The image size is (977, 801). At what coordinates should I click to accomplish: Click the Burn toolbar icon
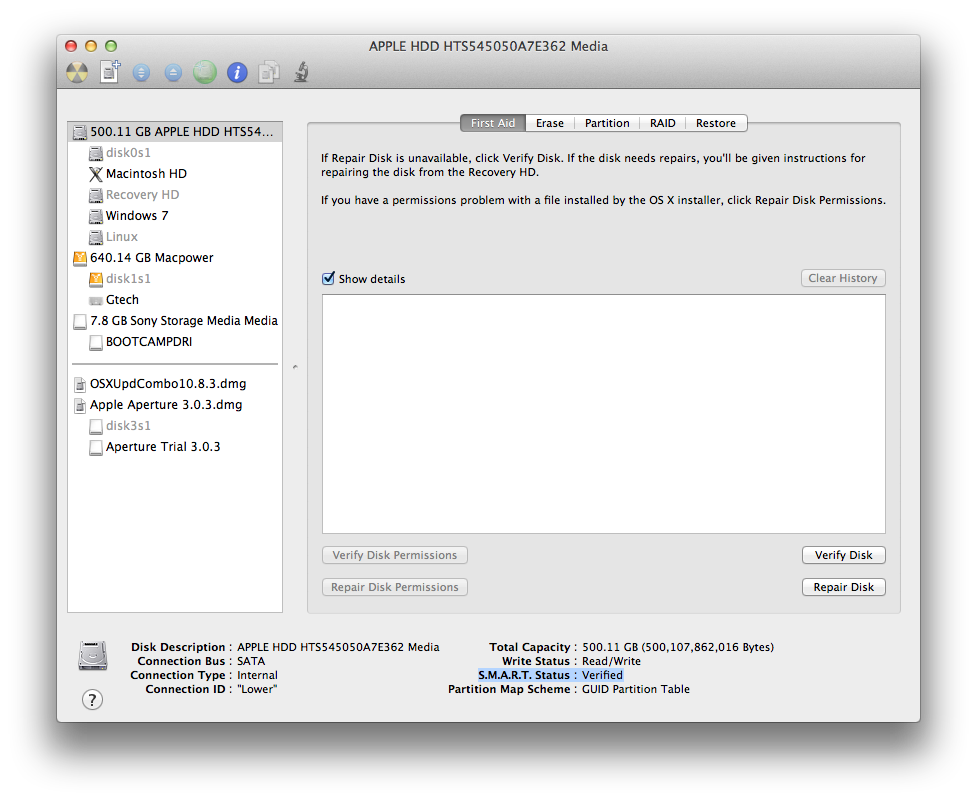(77, 73)
